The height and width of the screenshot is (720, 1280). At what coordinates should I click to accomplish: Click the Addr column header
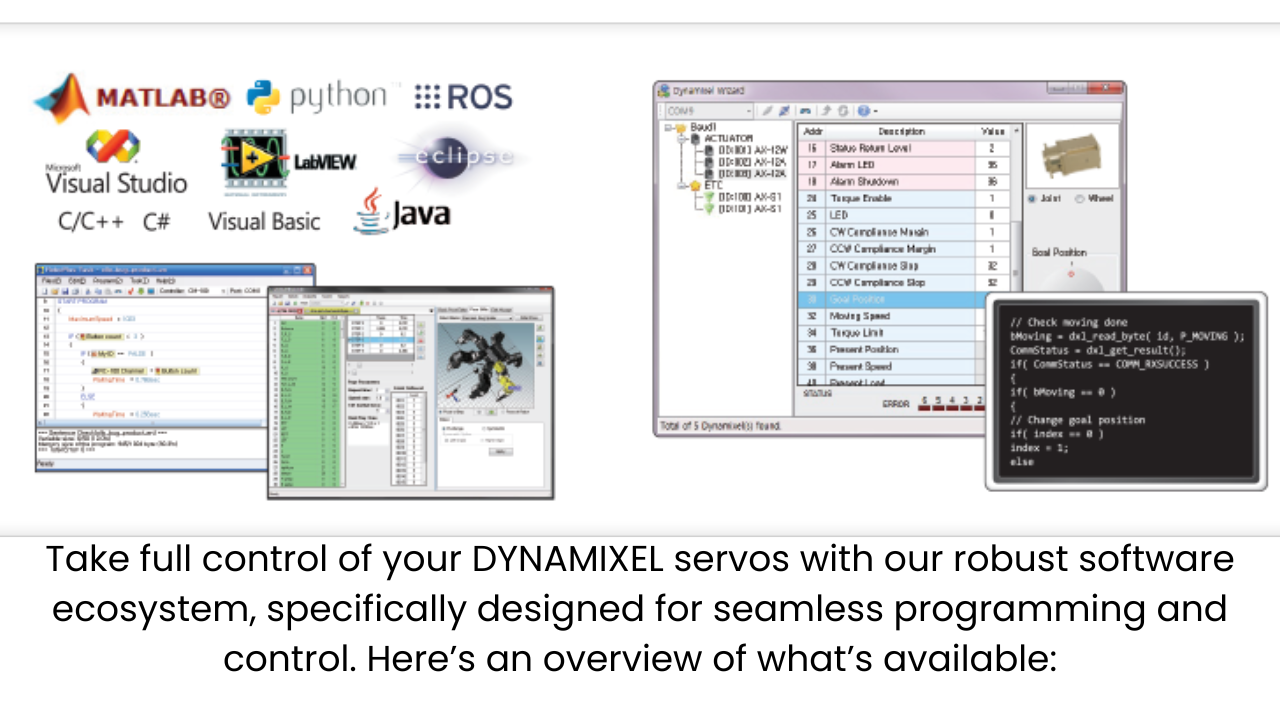pyautogui.click(x=813, y=131)
